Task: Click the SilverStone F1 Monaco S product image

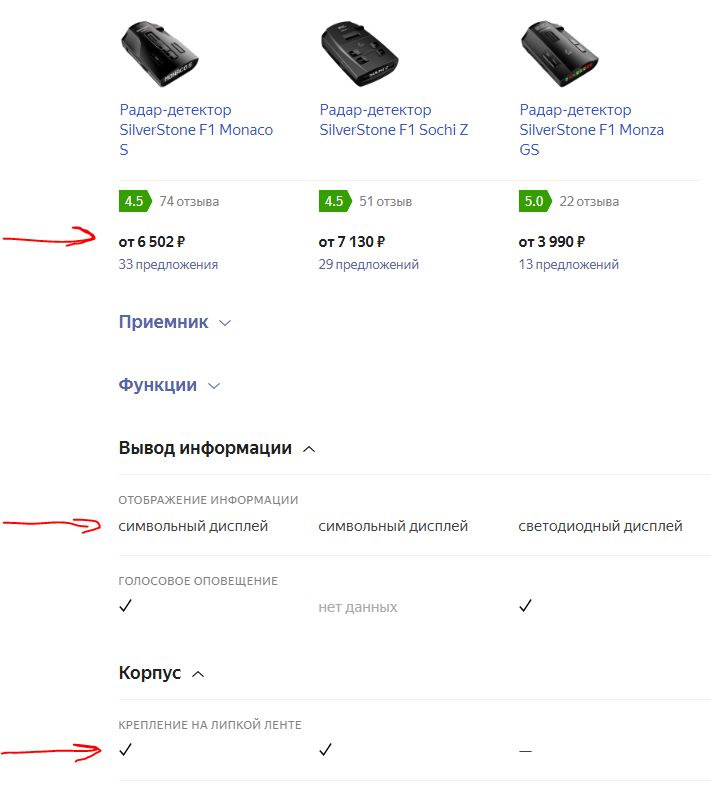Action: 158,52
